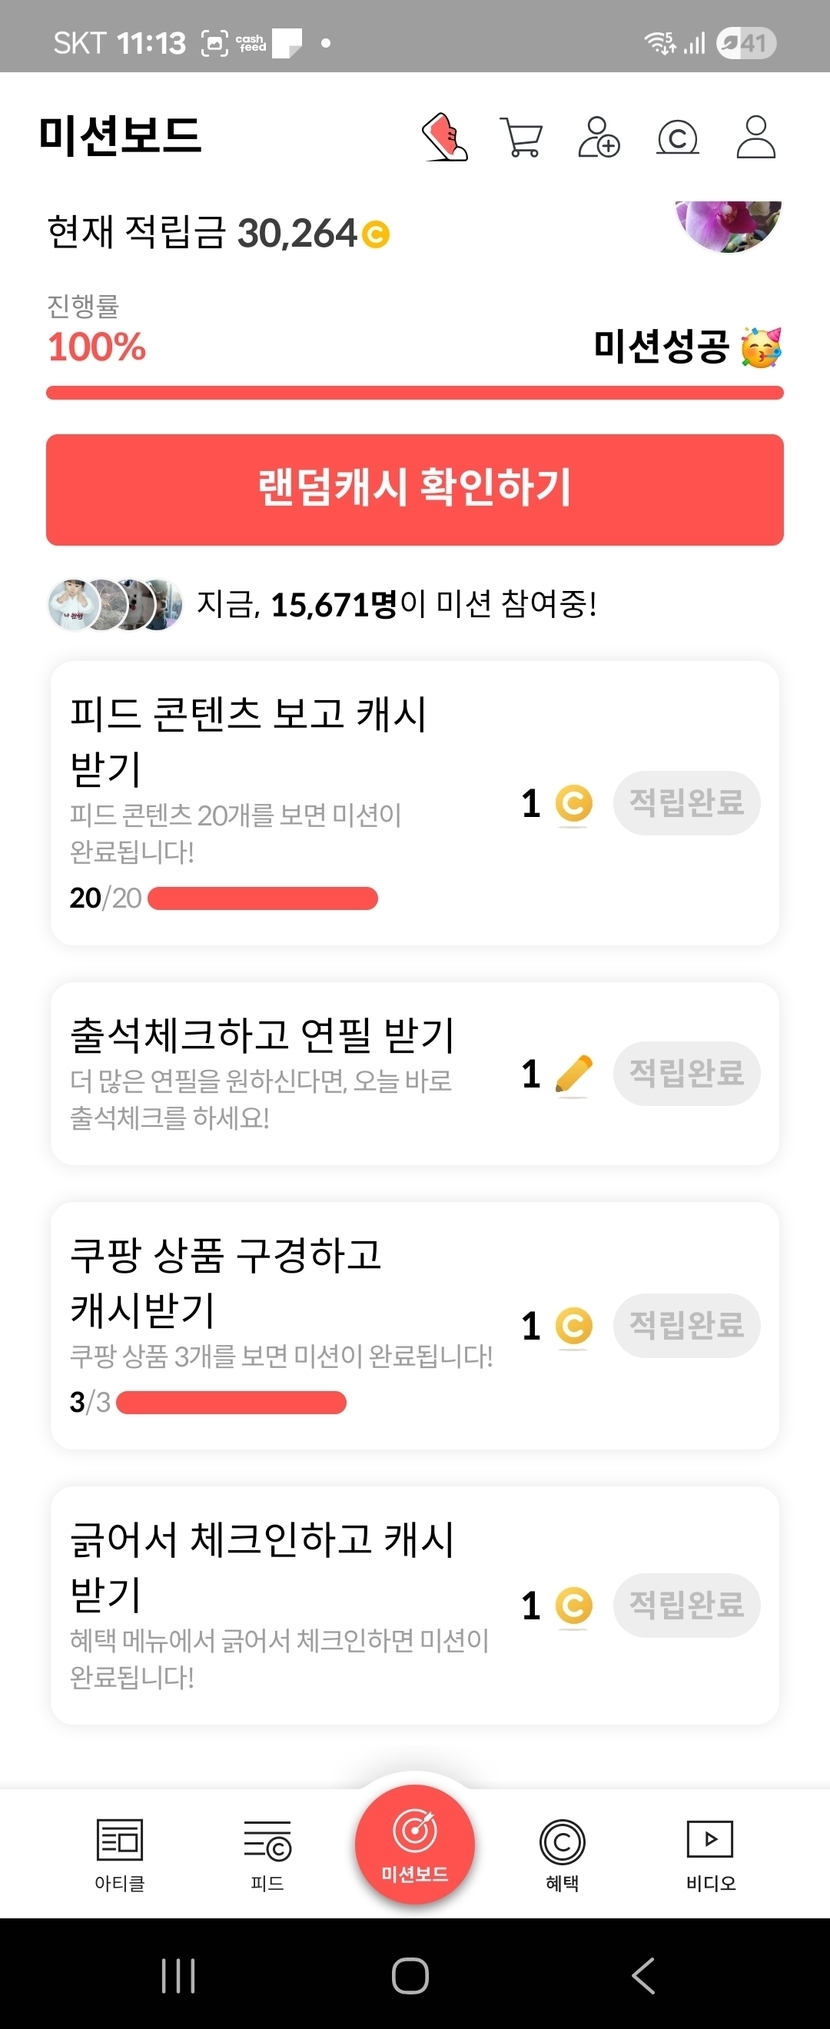
Task: Open the shopping cart icon
Action: pyautogui.click(x=521, y=137)
